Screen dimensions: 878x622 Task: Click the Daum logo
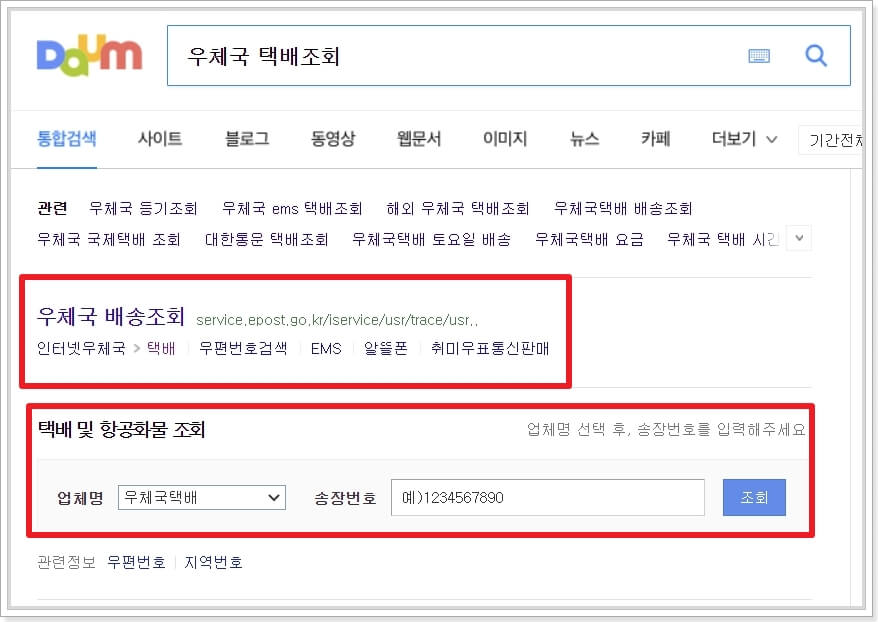click(88, 56)
